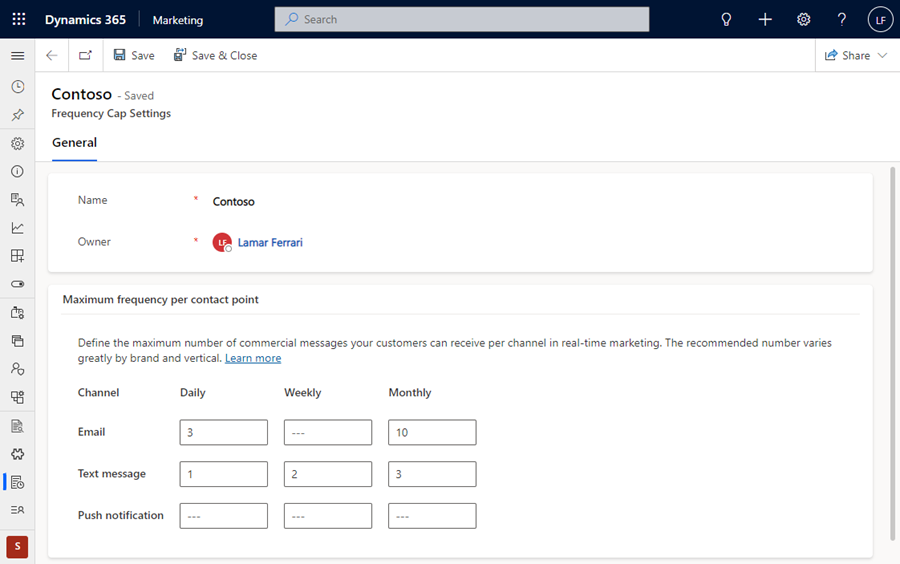Click in the Search box
This screenshot has height=564, width=900.
click(x=462, y=20)
